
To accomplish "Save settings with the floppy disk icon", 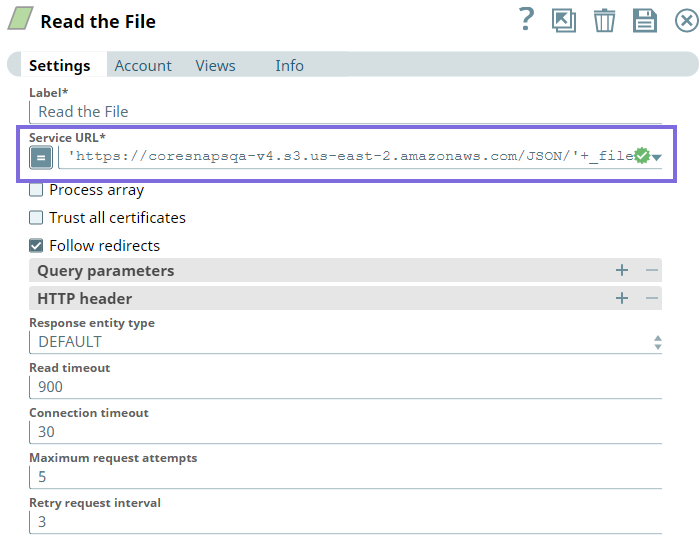I will [645, 20].
